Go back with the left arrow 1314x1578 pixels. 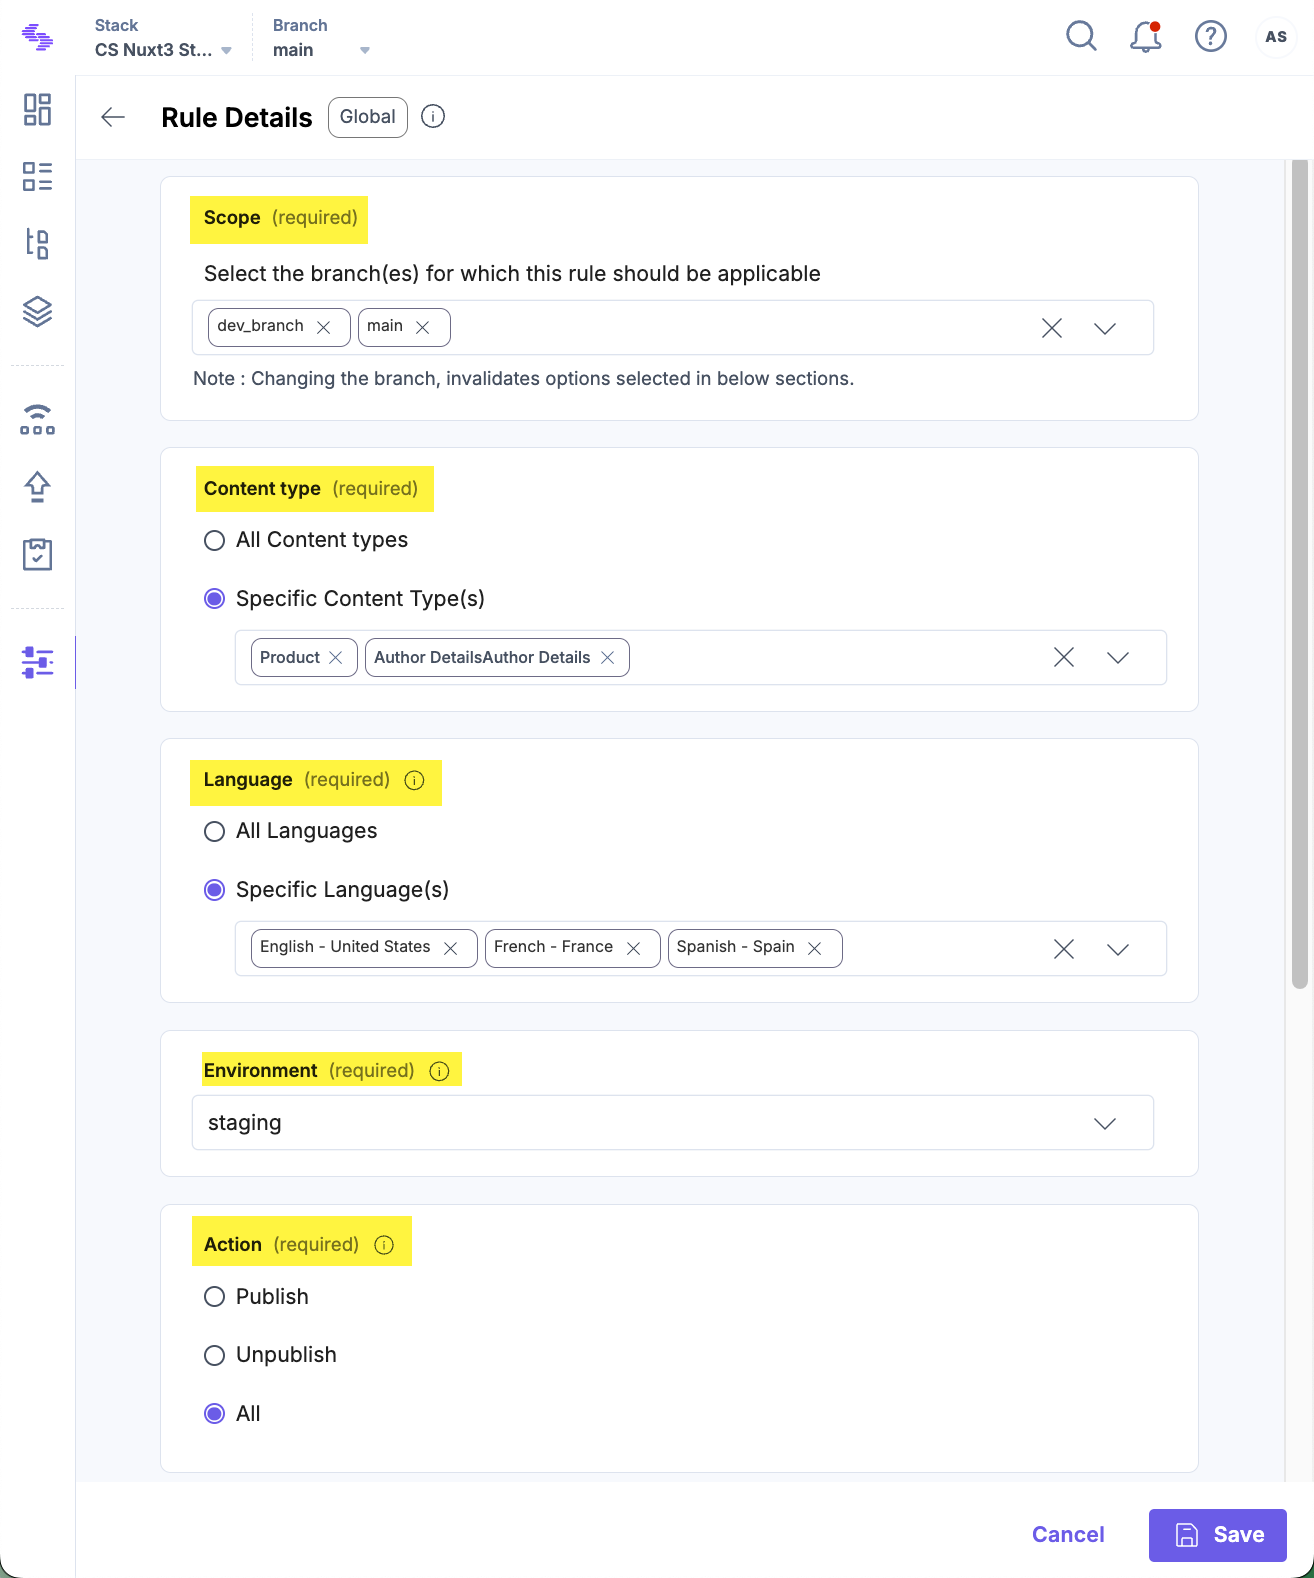click(x=113, y=117)
